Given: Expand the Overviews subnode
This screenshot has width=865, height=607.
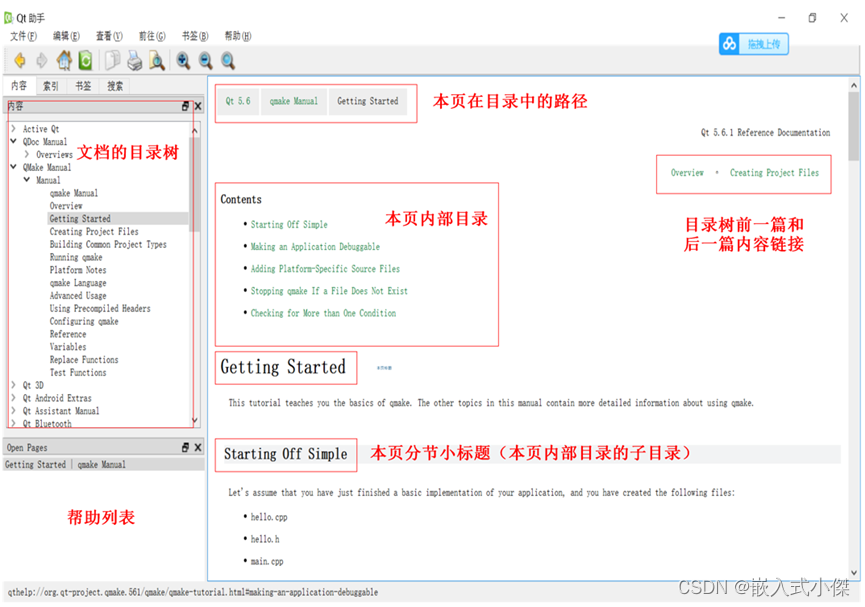Looking at the screenshot, I should [x=27, y=154].
